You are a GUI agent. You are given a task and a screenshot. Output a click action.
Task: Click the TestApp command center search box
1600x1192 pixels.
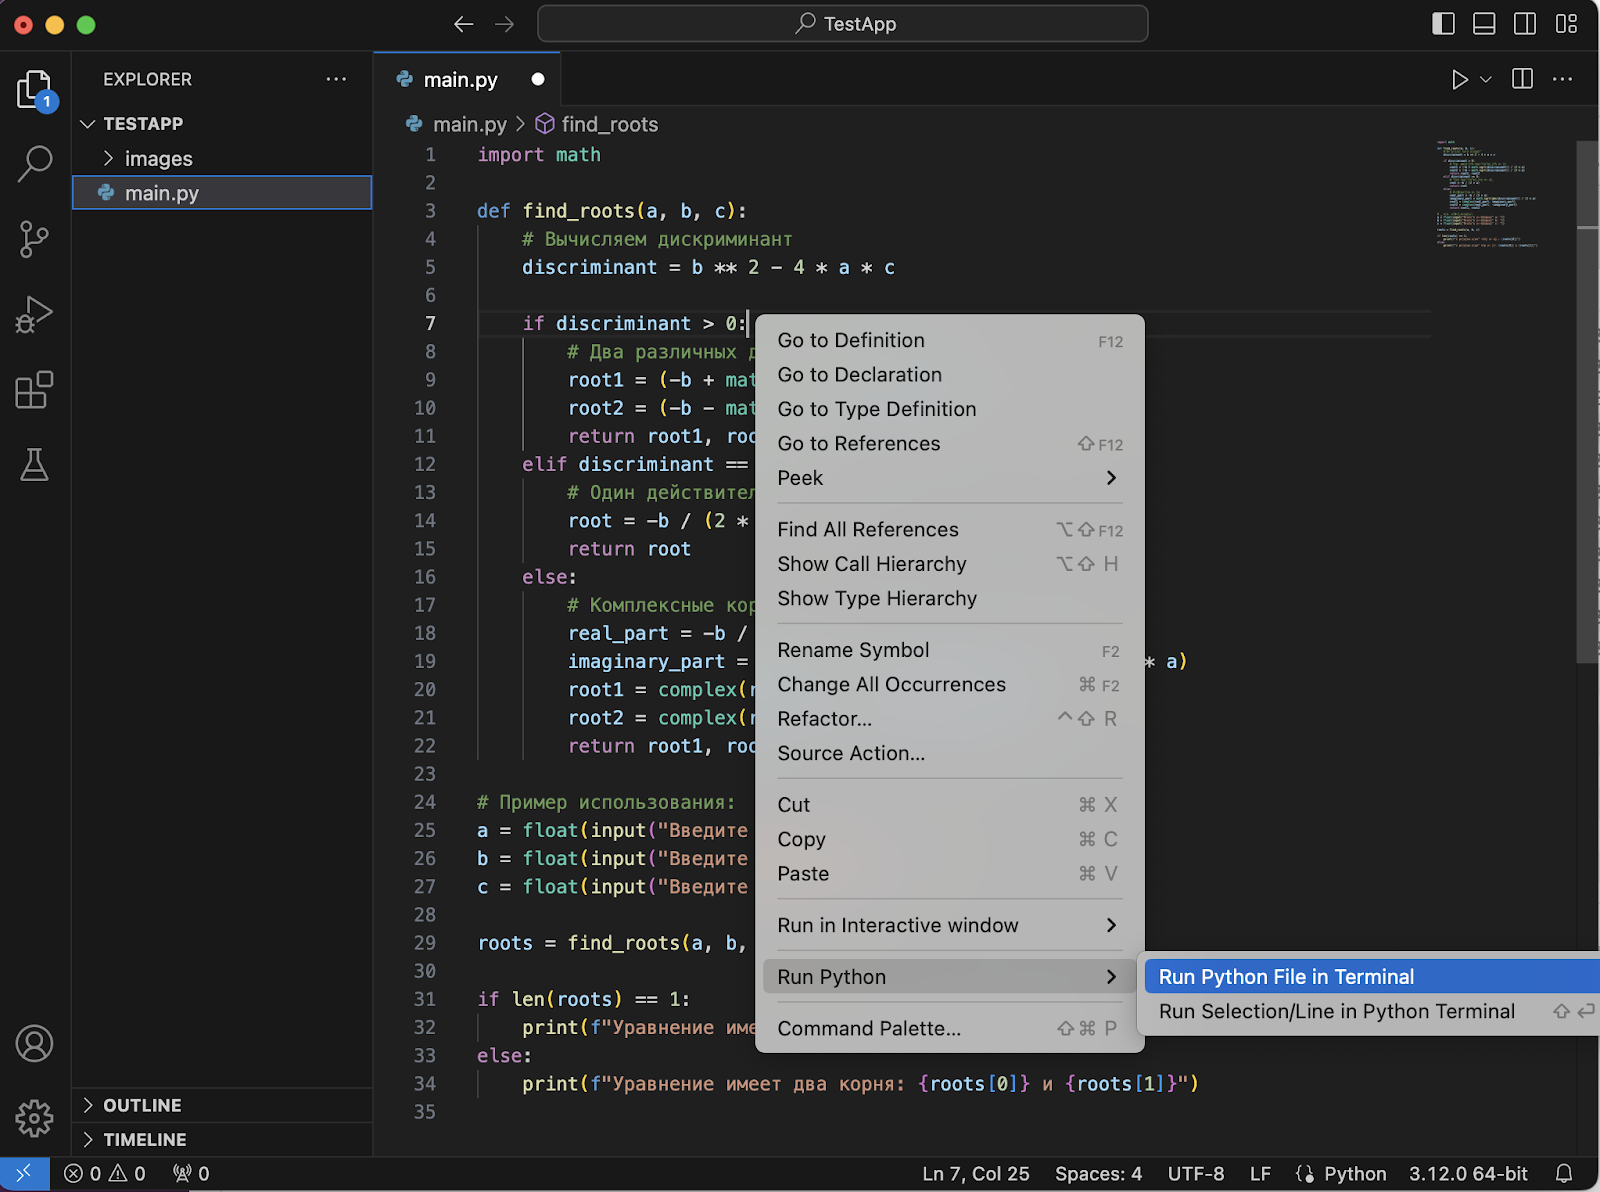843,24
